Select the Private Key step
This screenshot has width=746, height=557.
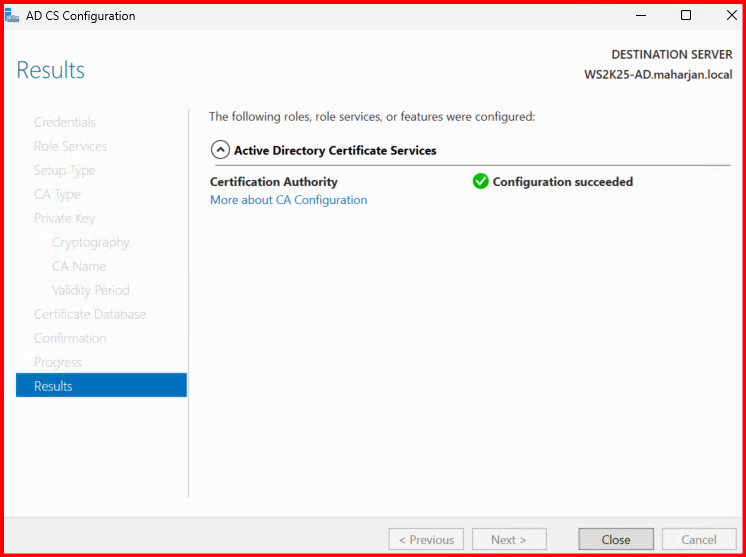tap(64, 218)
